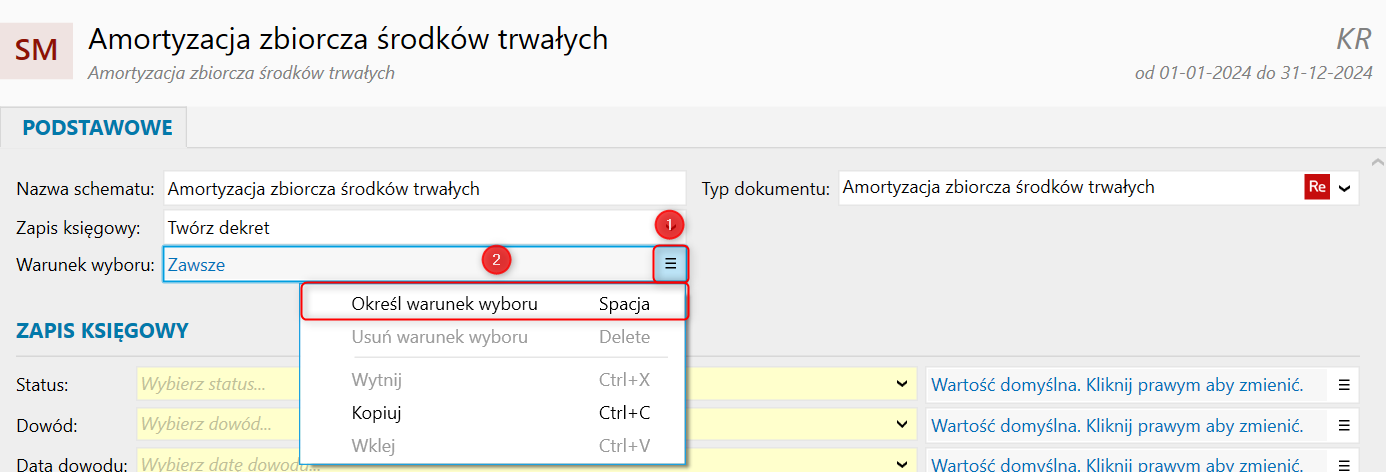Open the hamburger menu next to Warunek wyboru
The width and height of the screenshot is (1386, 472).
[x=671, y=265]
